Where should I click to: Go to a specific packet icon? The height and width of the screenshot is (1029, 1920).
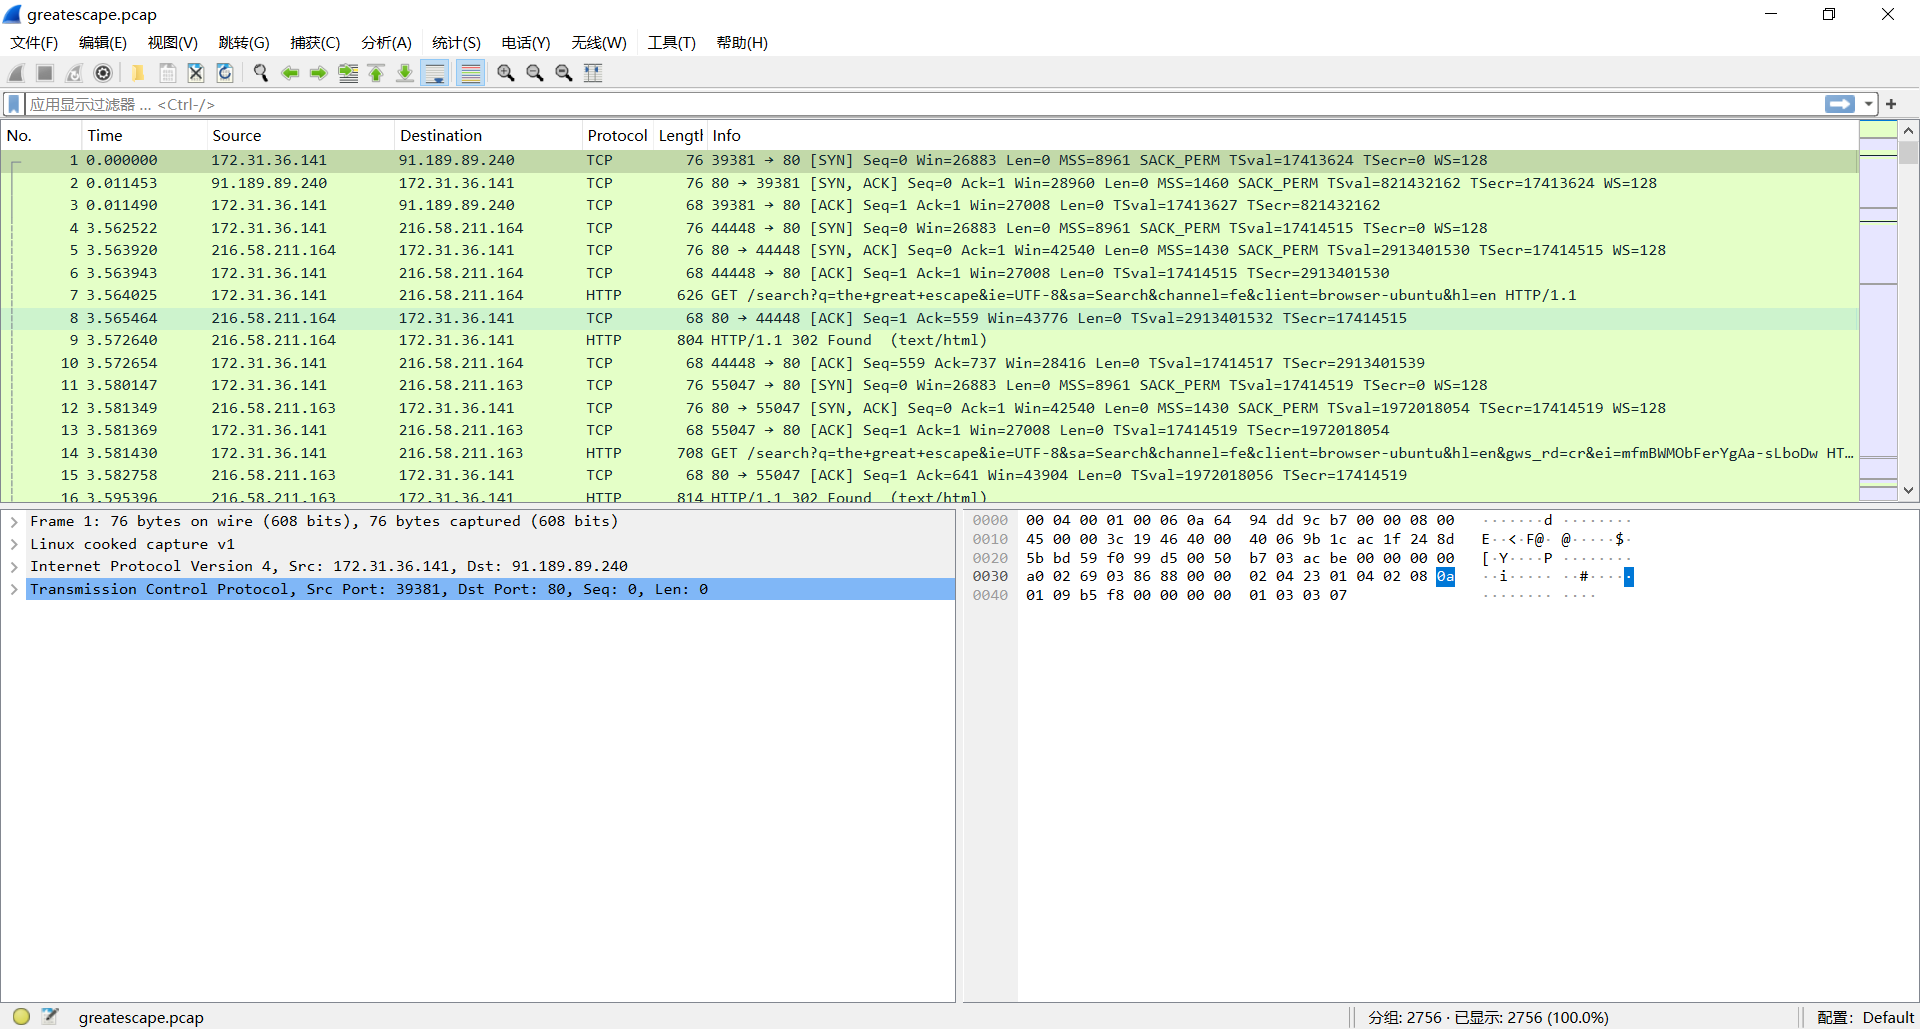348,73
